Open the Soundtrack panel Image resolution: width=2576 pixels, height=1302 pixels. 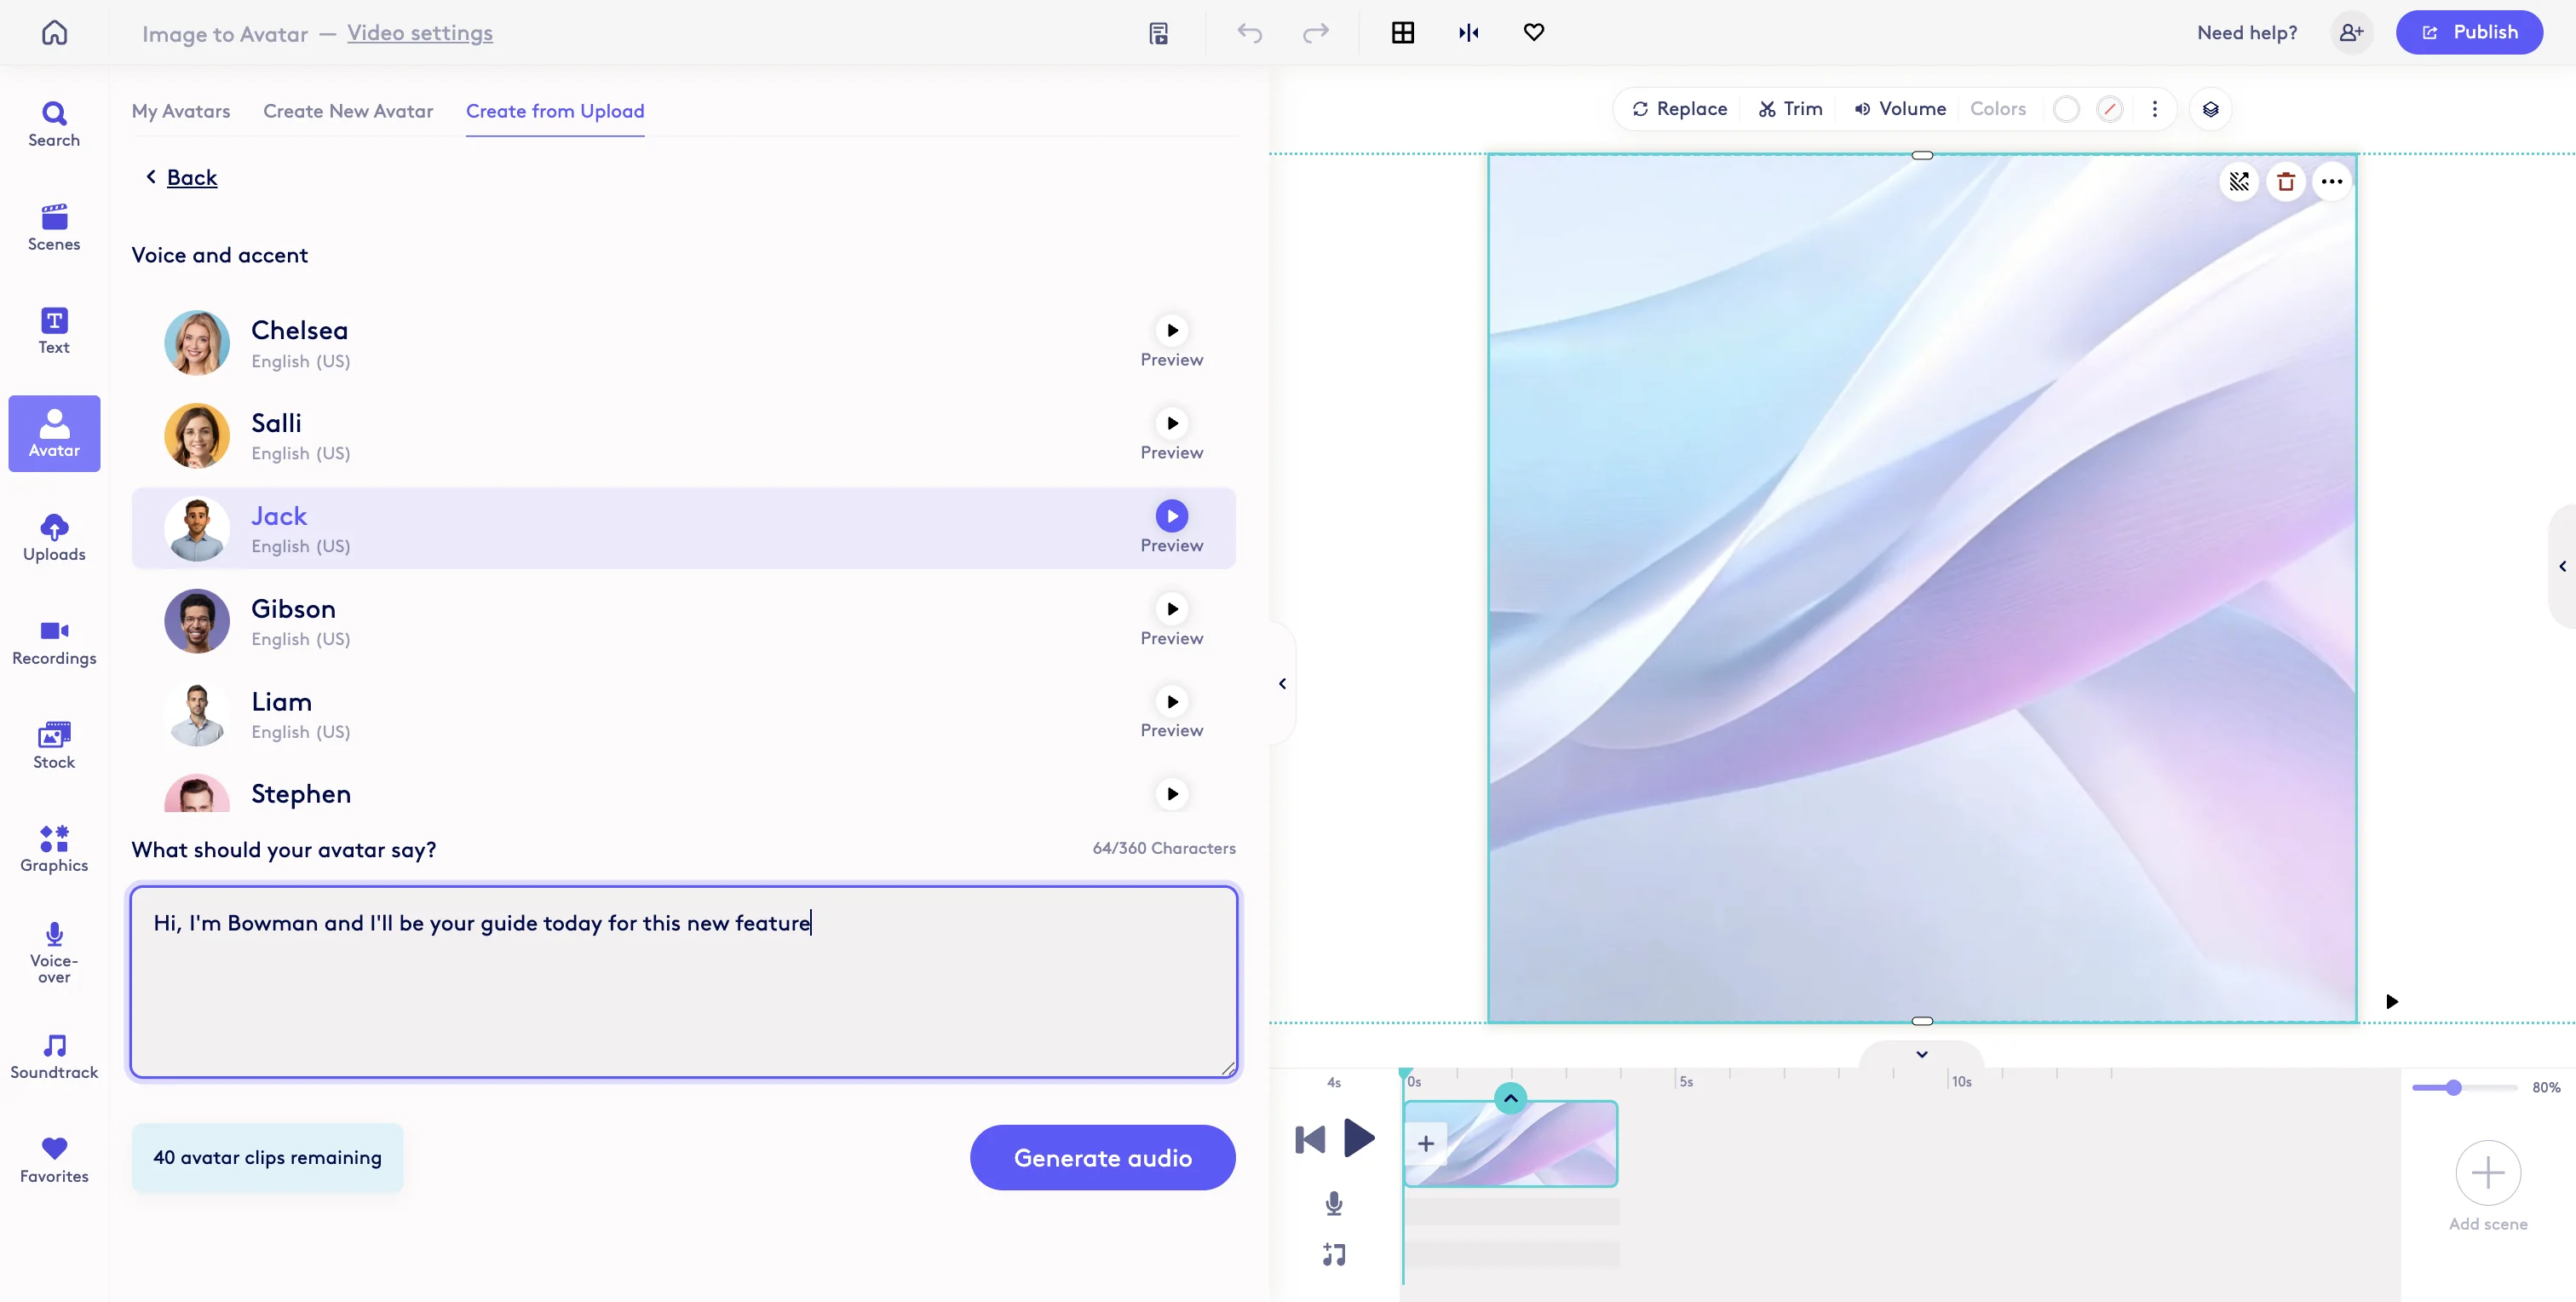[53, 1056]
